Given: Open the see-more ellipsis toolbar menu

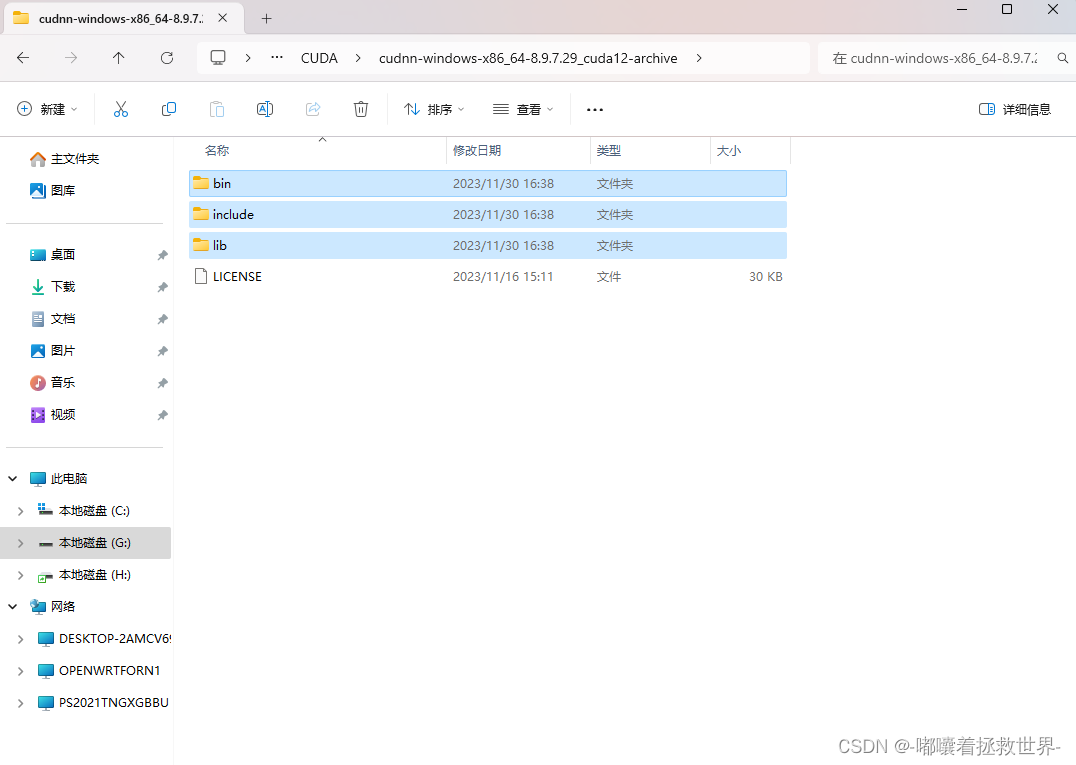Looking at the screenshot, I should tap(595, 109).
